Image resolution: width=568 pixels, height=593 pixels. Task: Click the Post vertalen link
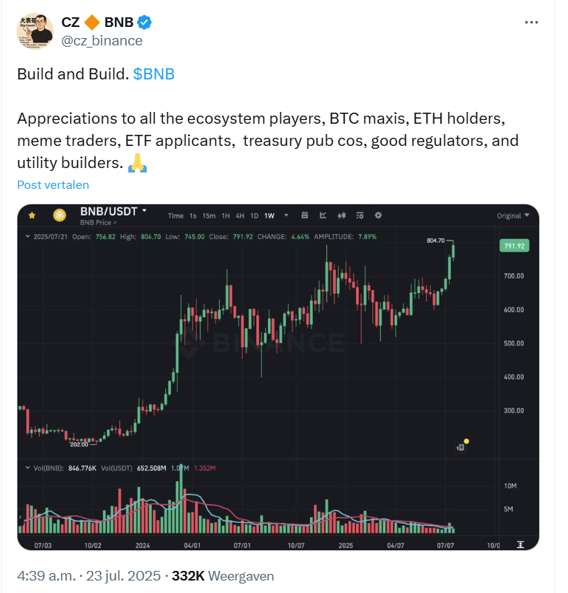[x=53, y=185]
